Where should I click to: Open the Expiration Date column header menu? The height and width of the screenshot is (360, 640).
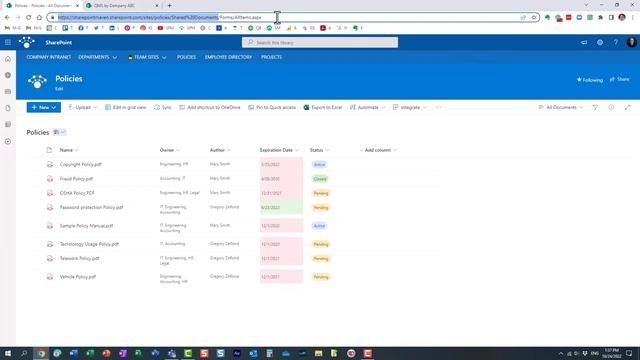[279, 150]
